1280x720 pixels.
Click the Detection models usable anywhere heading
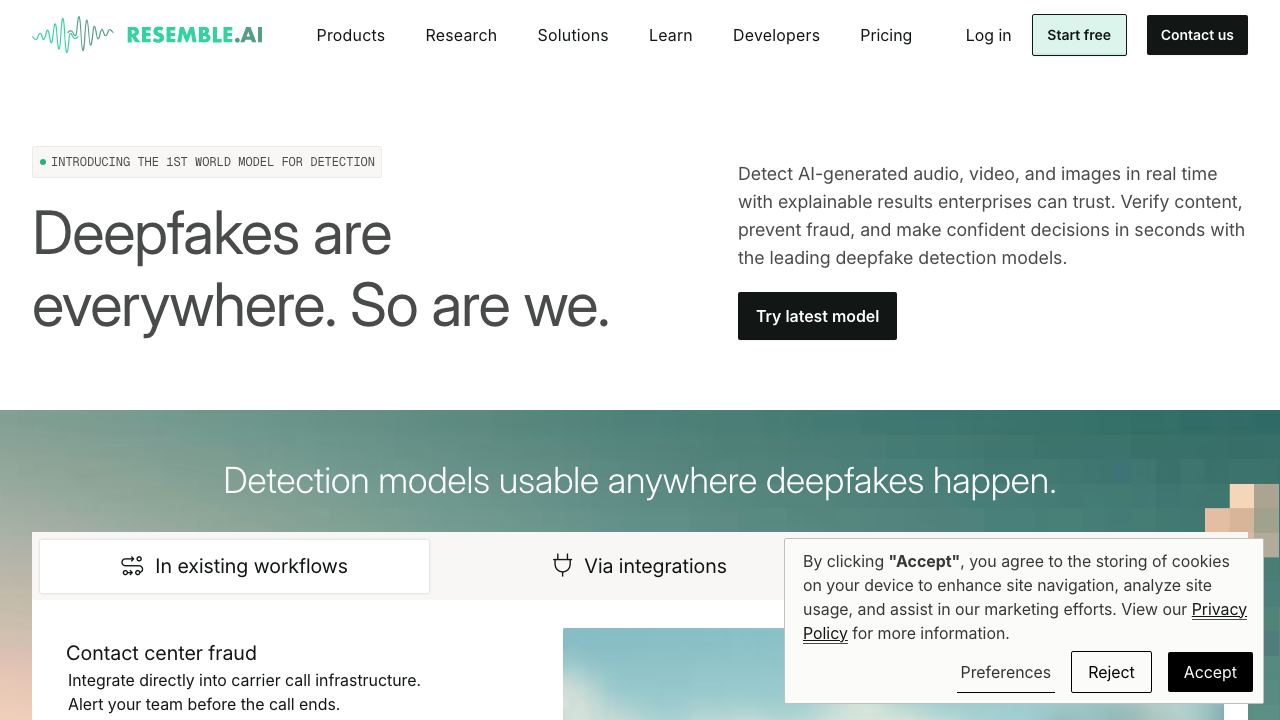[x=640, y=481]
